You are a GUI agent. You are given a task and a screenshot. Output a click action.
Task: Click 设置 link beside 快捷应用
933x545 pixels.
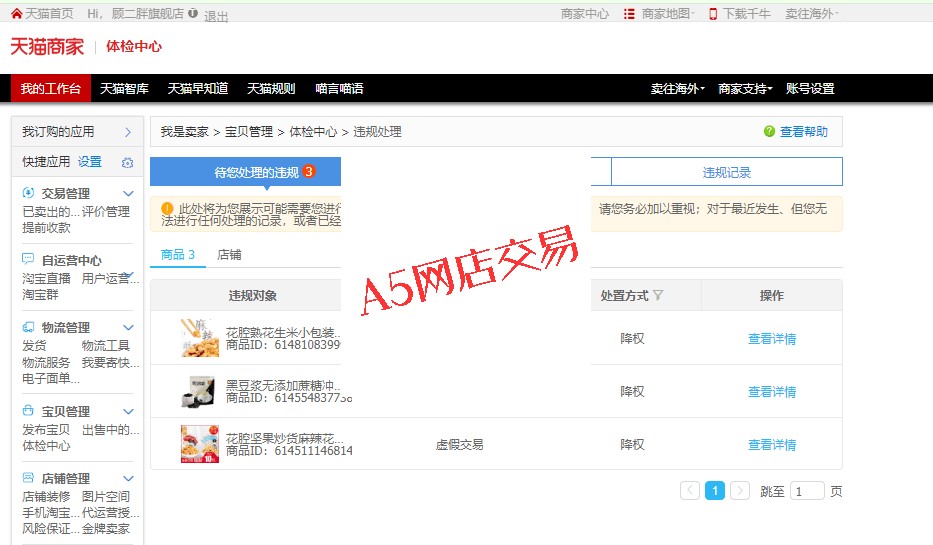90,162
